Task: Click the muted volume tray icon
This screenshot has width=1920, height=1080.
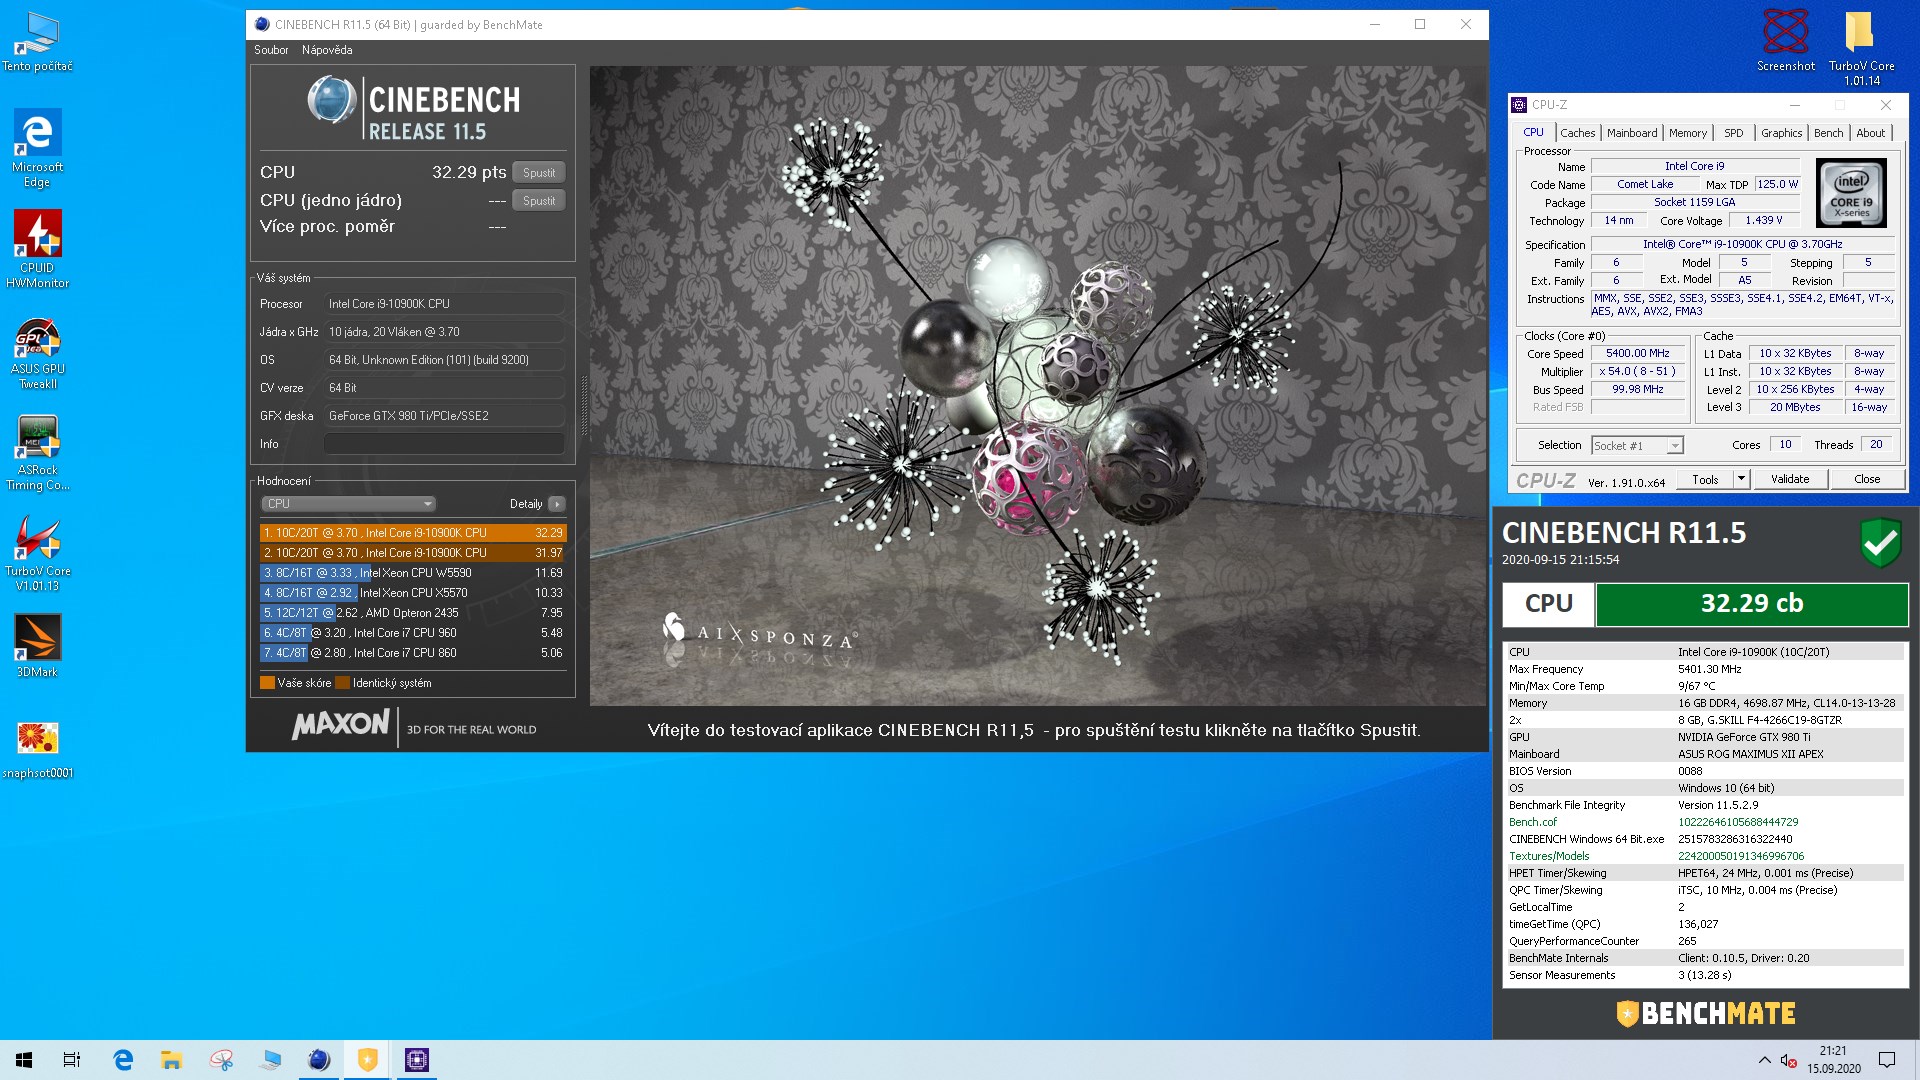Action: click(x=1788, y=1060)
